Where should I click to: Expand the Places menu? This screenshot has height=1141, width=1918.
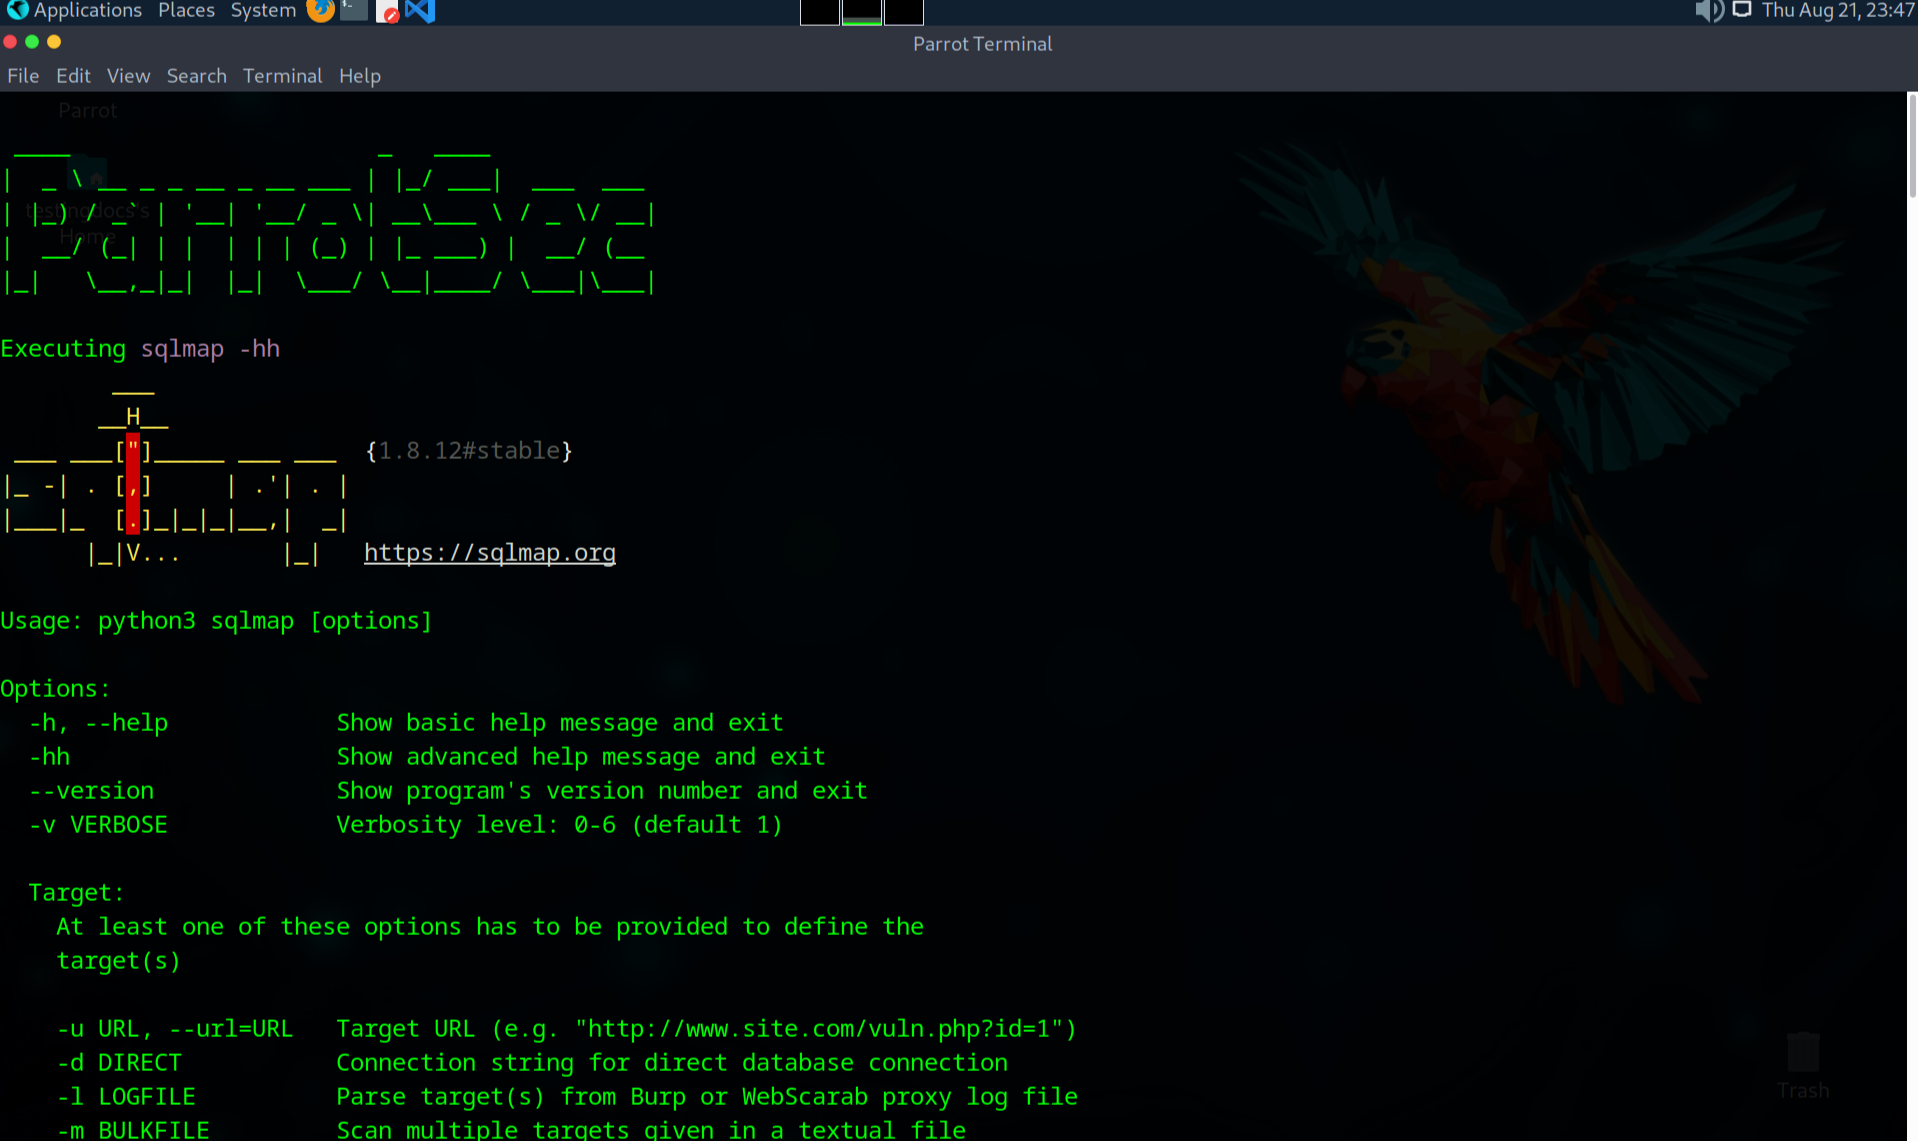click(x=186, y=11)
